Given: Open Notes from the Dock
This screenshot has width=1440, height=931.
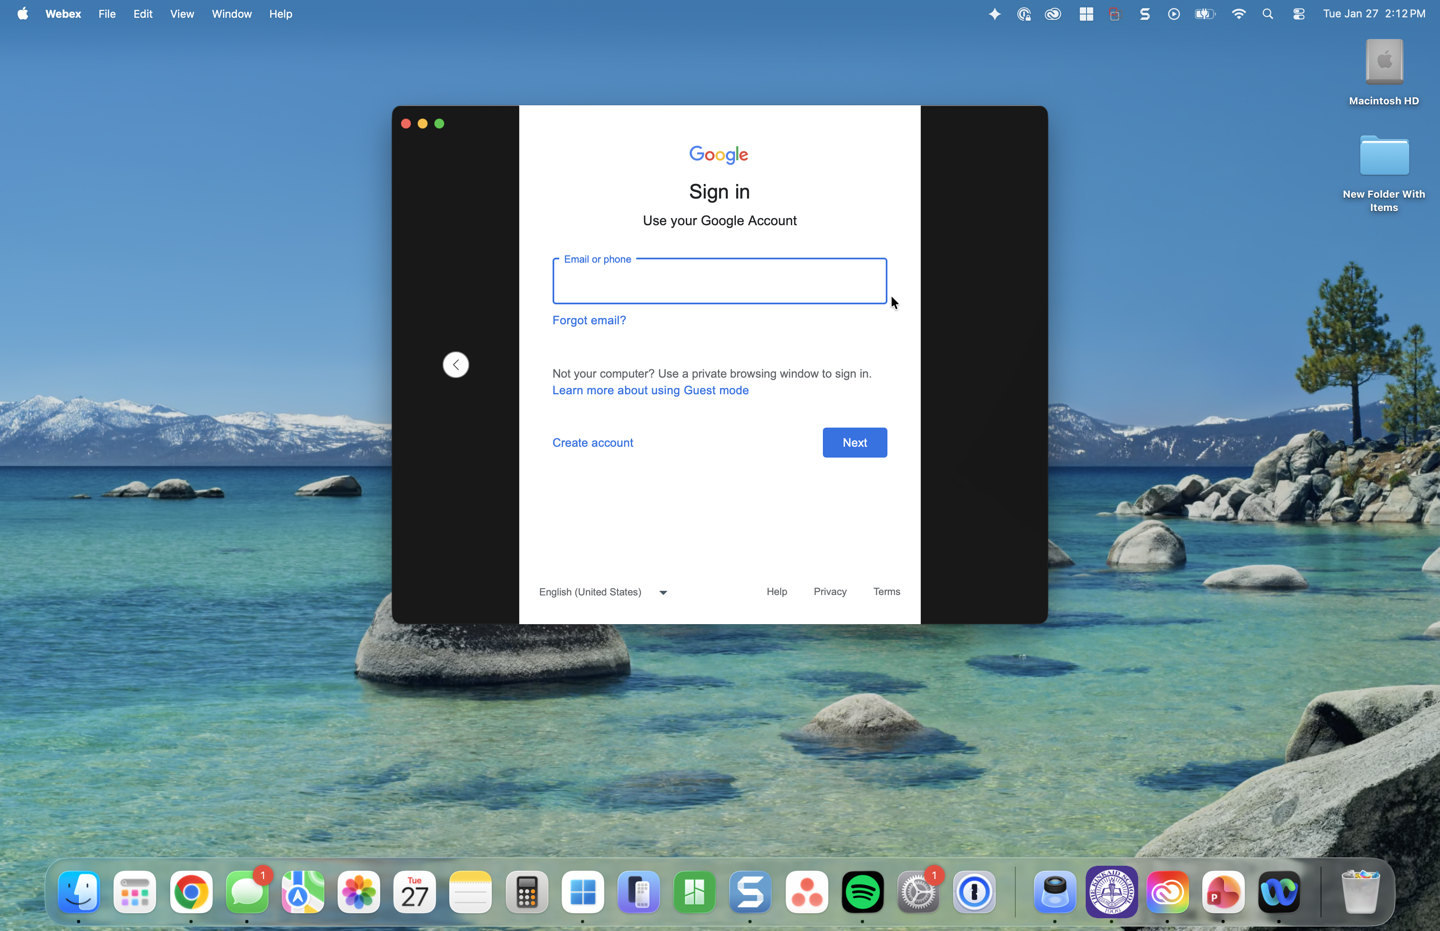Looking at the screenshot, I should [x=471, y=892].
